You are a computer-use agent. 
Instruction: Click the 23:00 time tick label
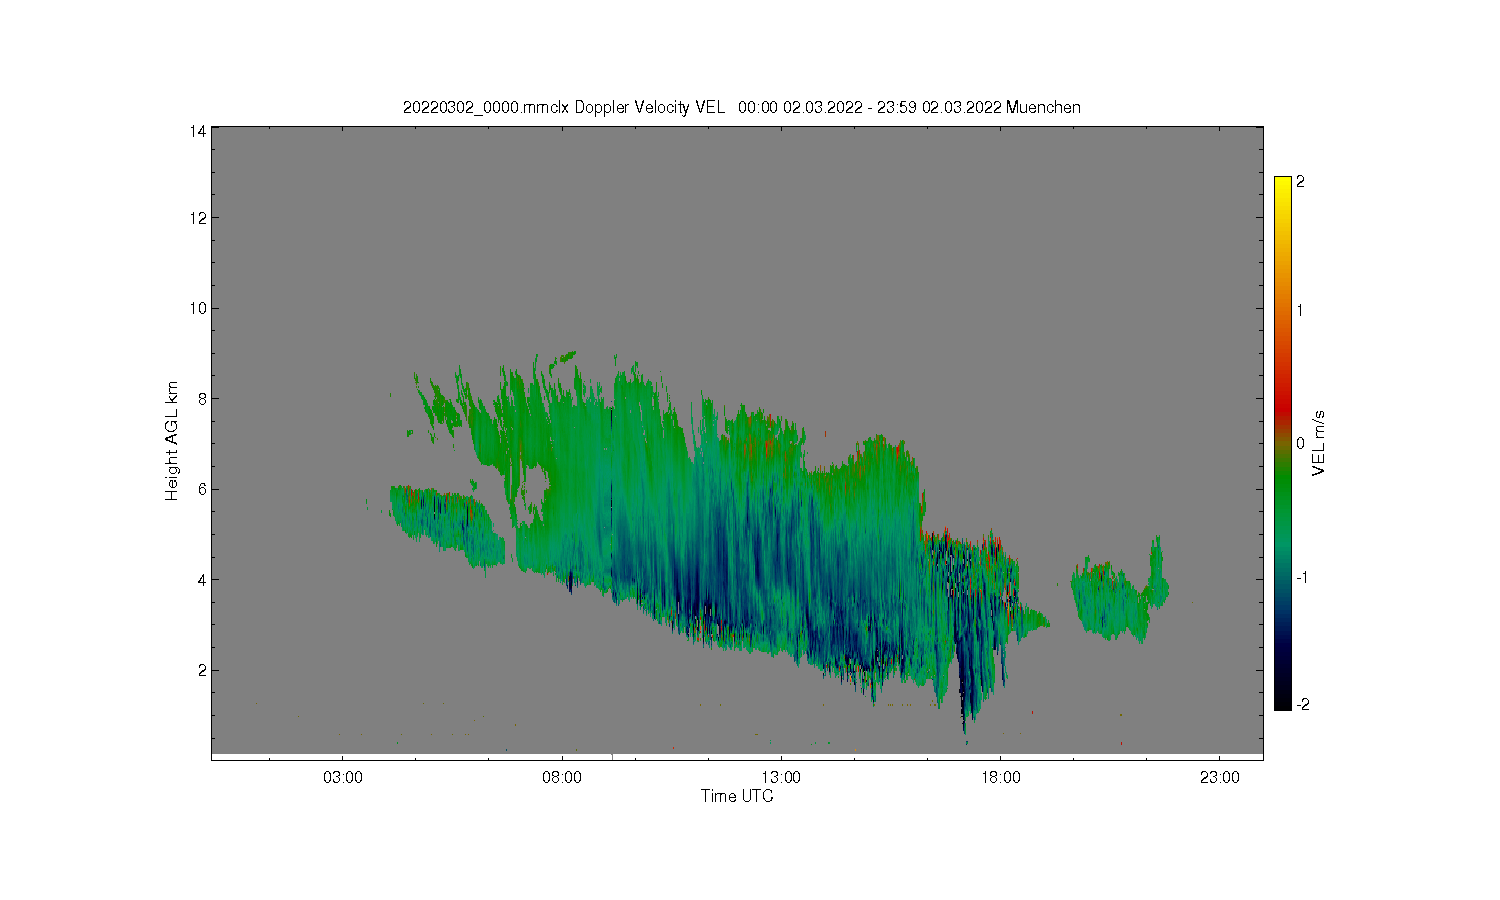click(1219, 777)
